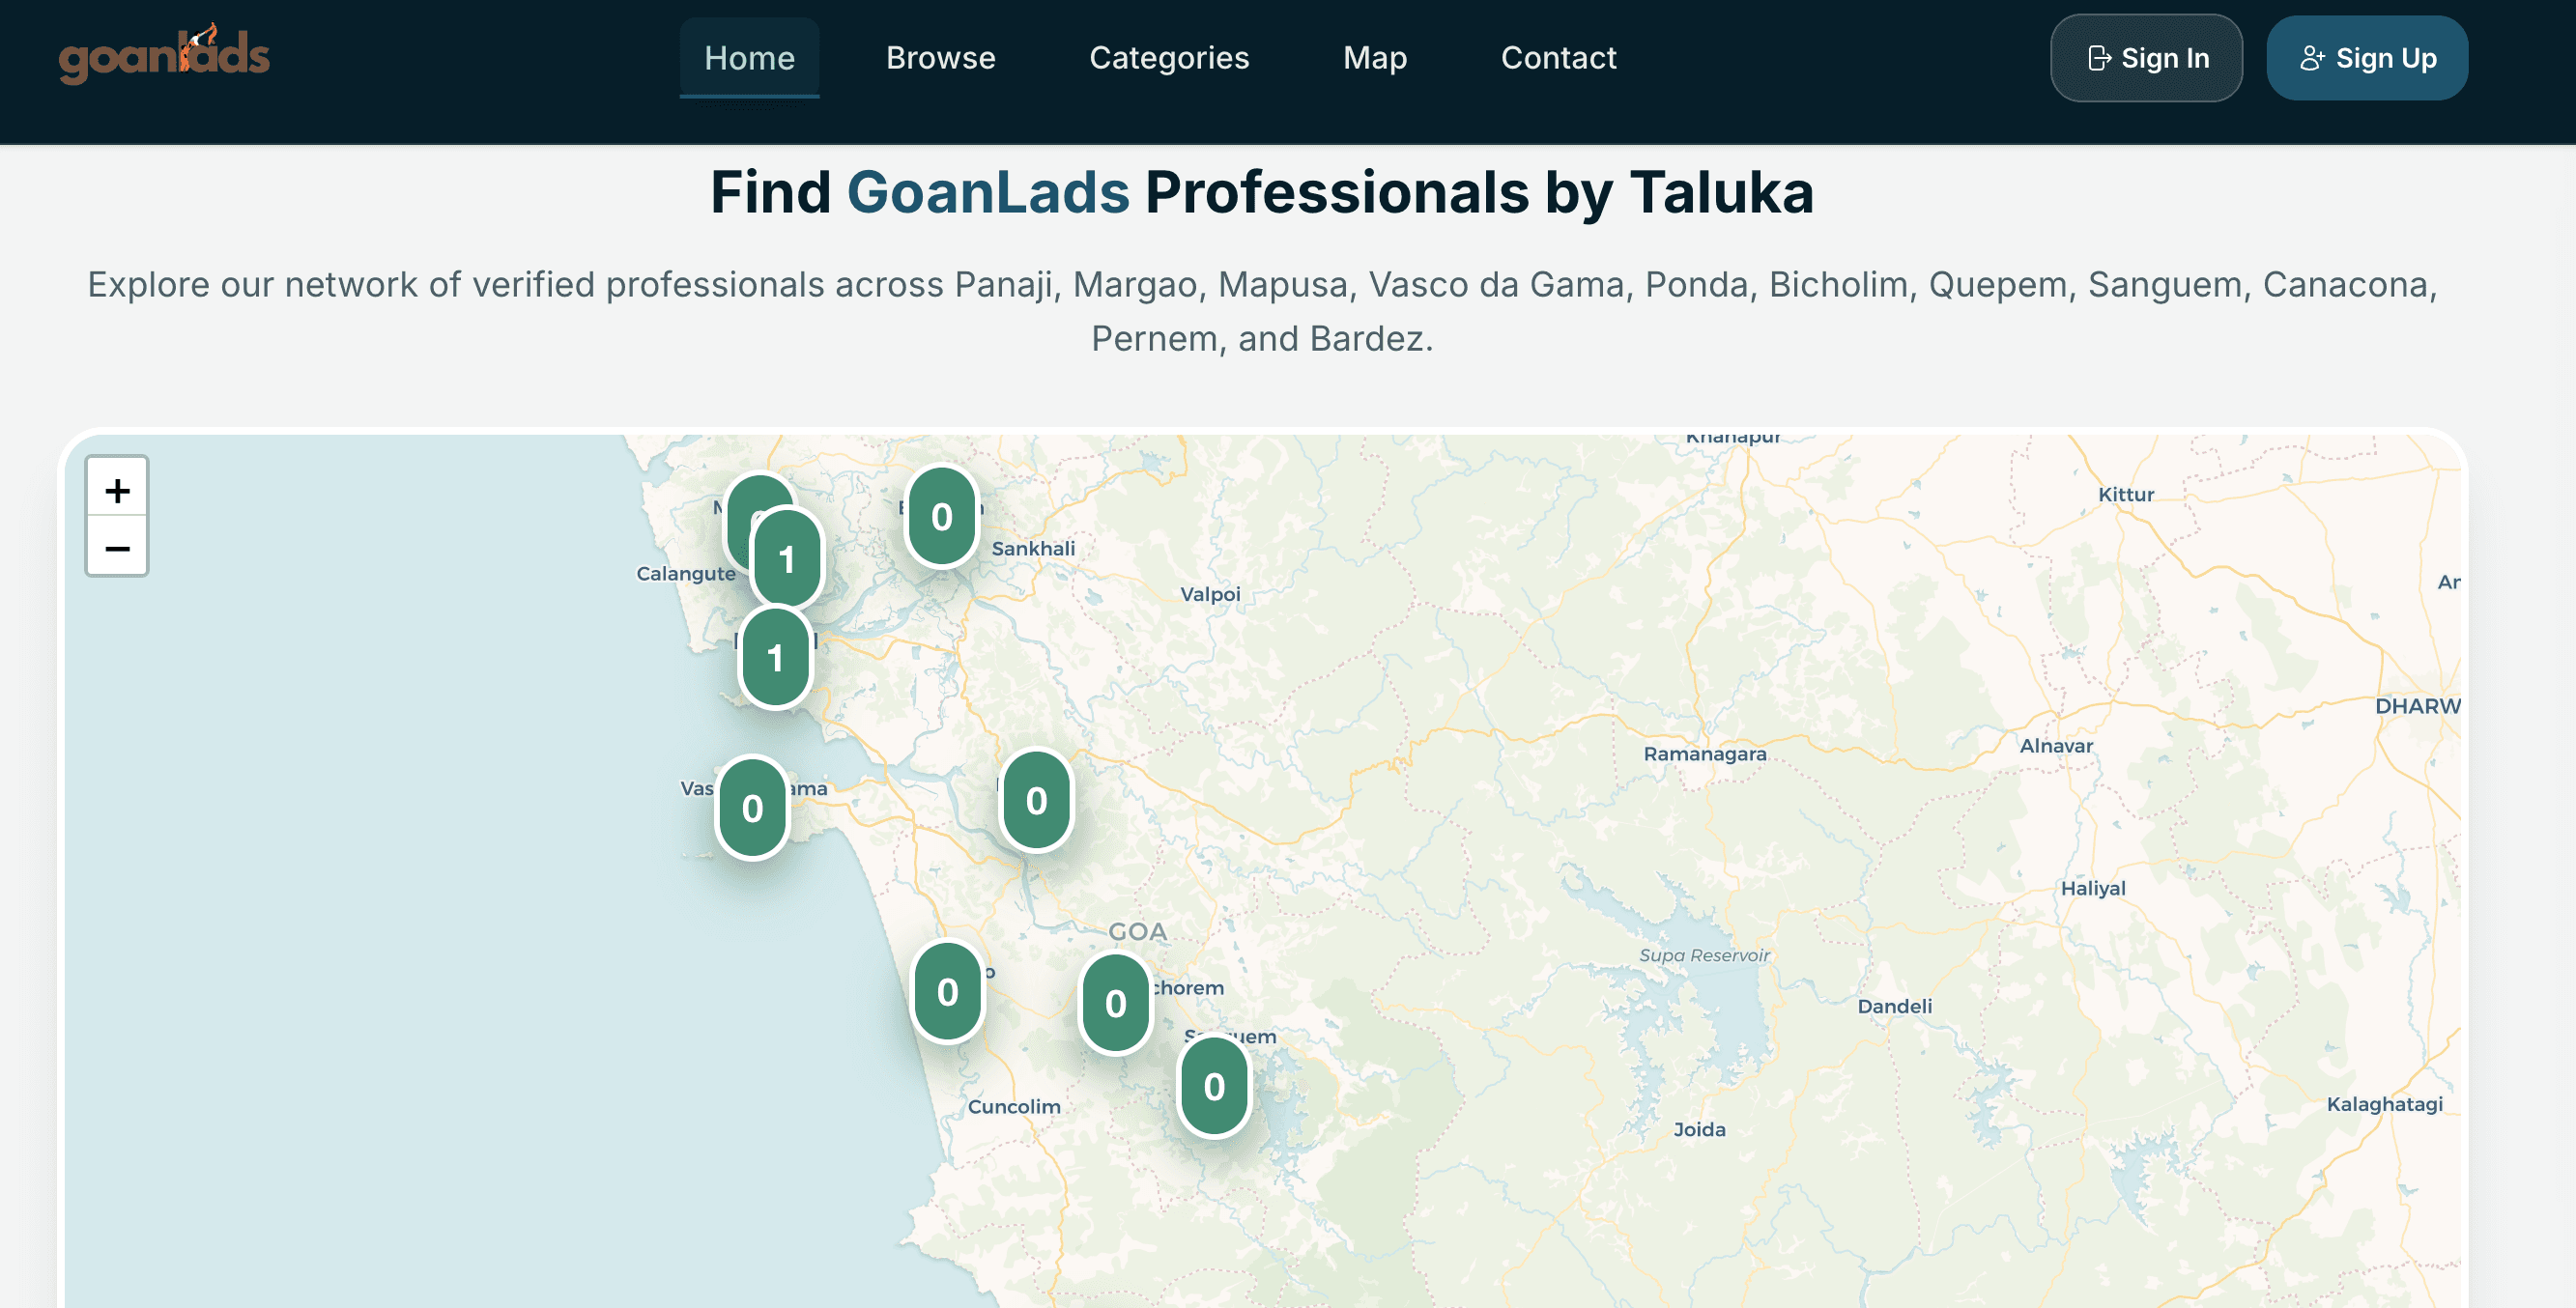Open the Contact page

click(x=1558, y=58)
